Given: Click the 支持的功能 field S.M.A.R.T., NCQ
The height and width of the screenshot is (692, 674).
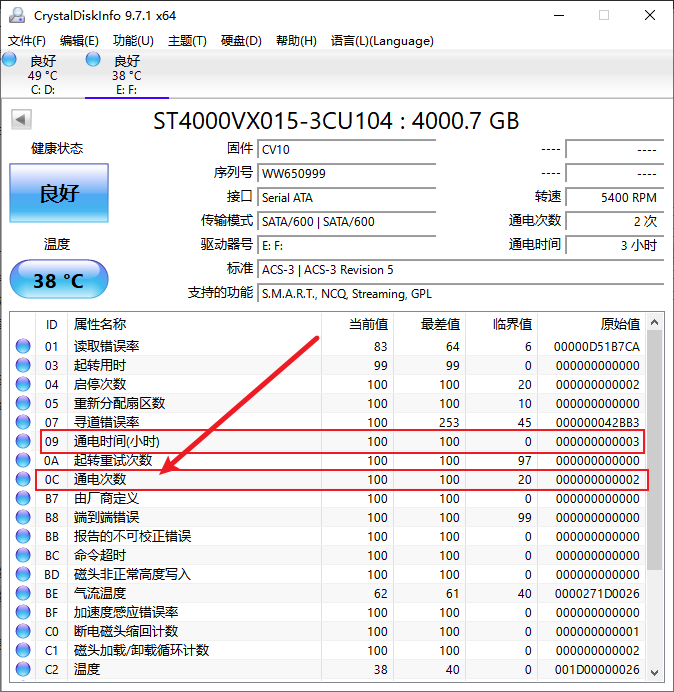Looking at the screenshot, I should [461, 293].
